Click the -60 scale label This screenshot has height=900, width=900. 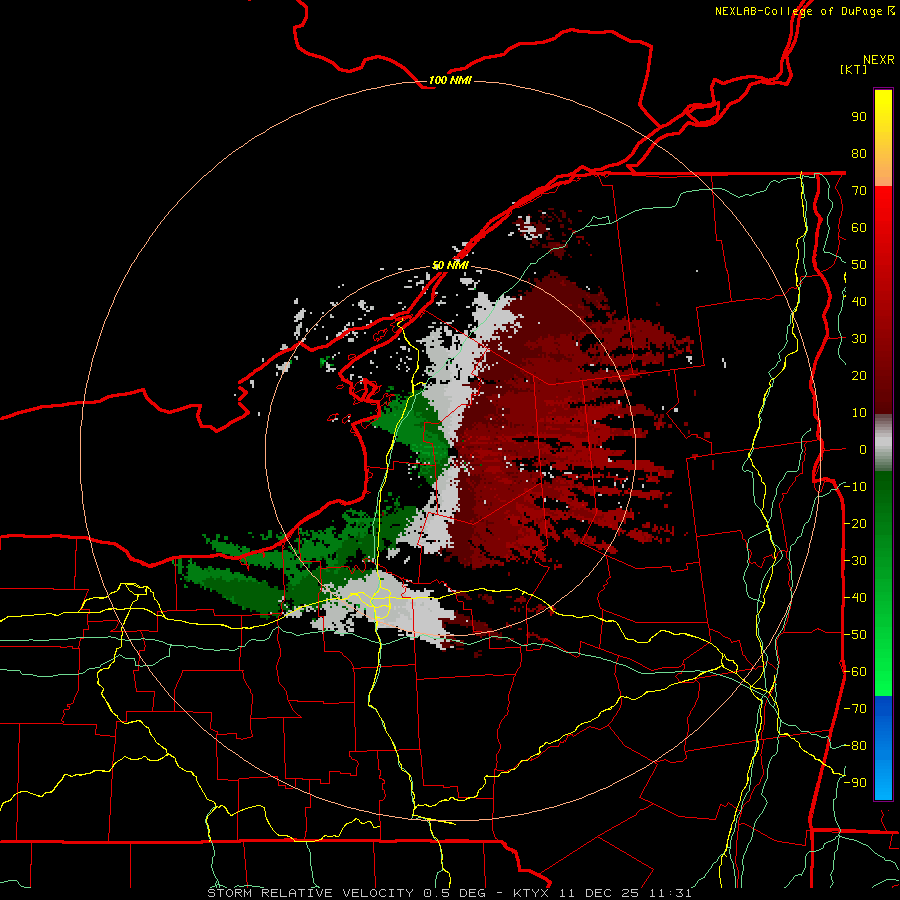pyautogui.click(x=855, y=672)
